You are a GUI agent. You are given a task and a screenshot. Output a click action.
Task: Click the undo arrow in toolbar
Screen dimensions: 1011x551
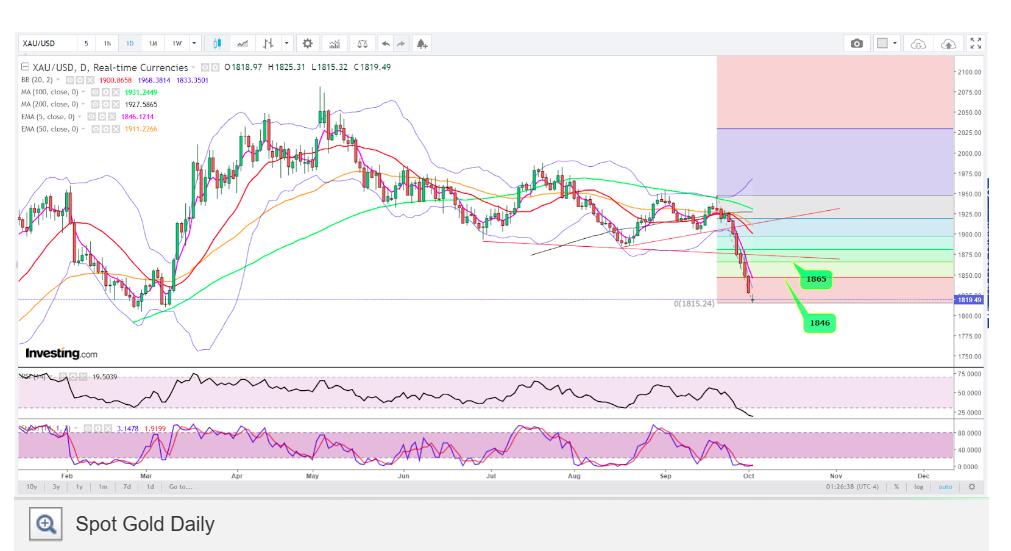[x=386, y=43]
